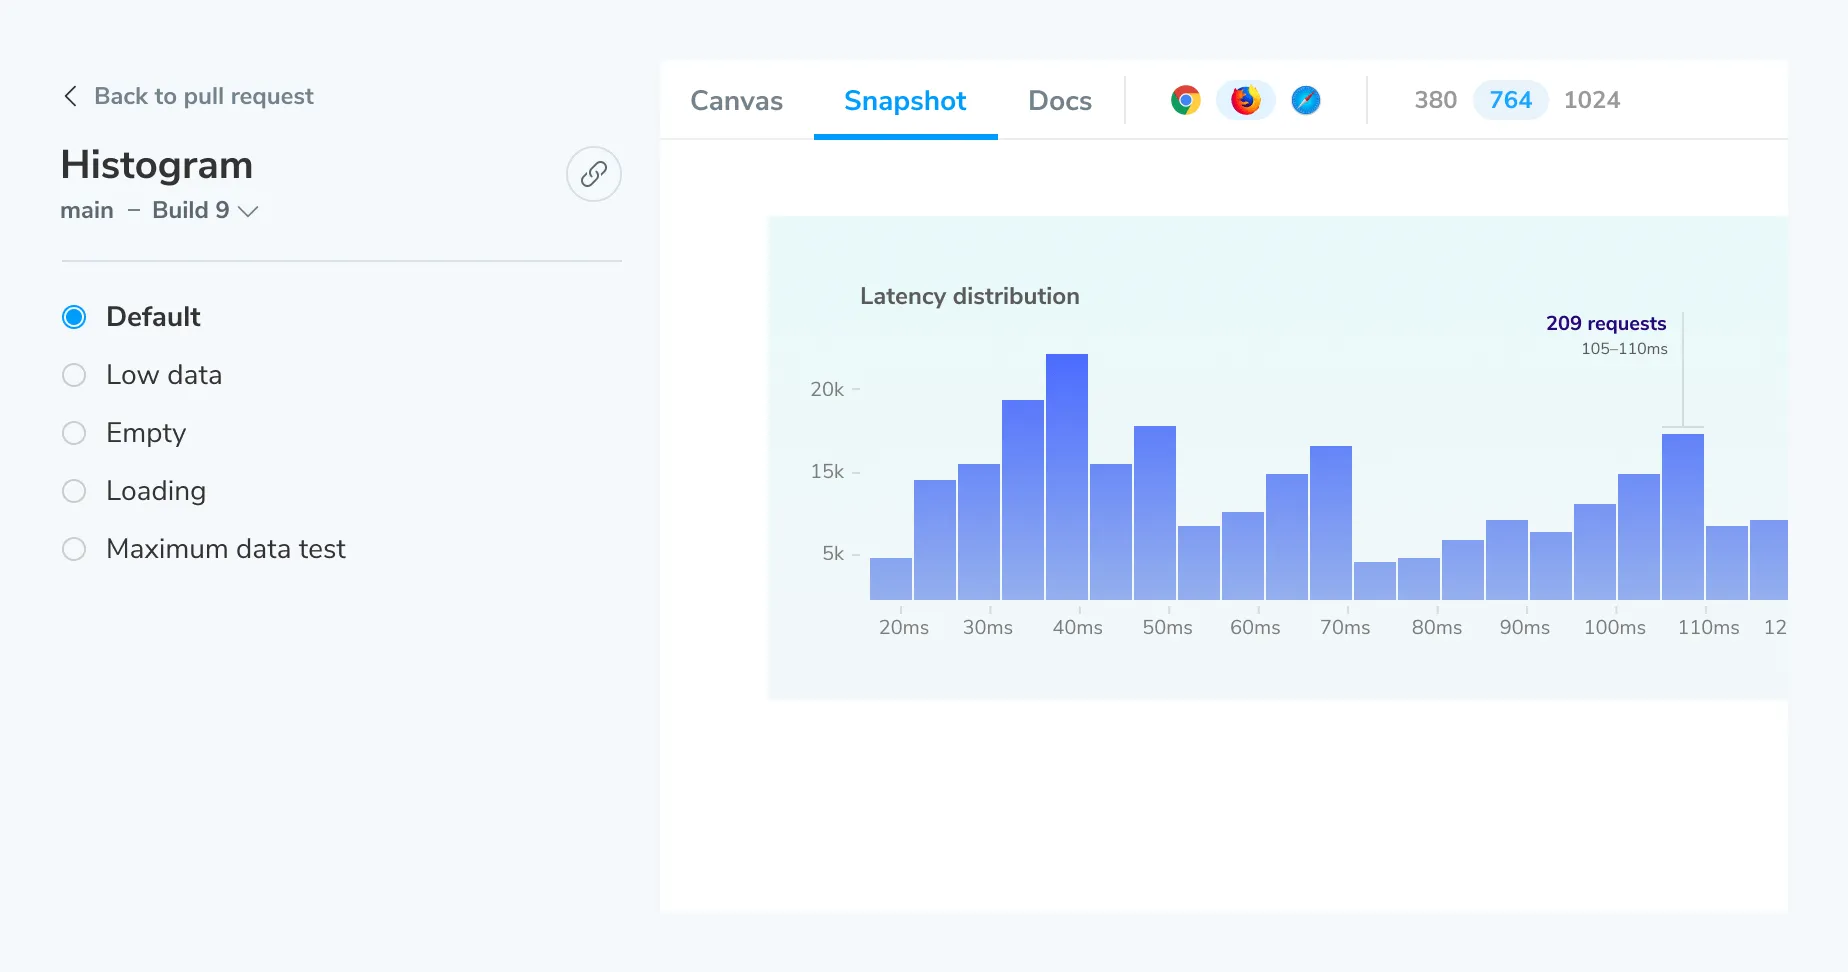This screenshot has height=972, width=1848.
Task: Select the 764 viewport width
Action: point(1510,100)
